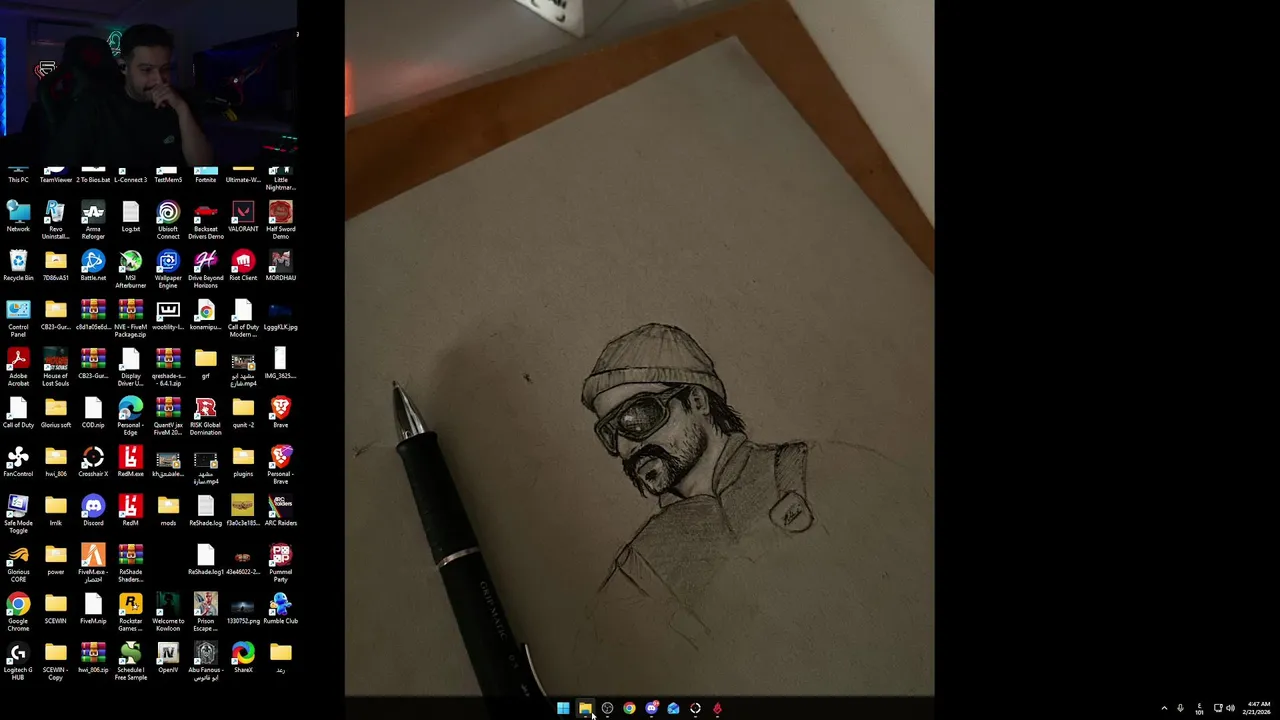Open 1330752.png image file

243,609
